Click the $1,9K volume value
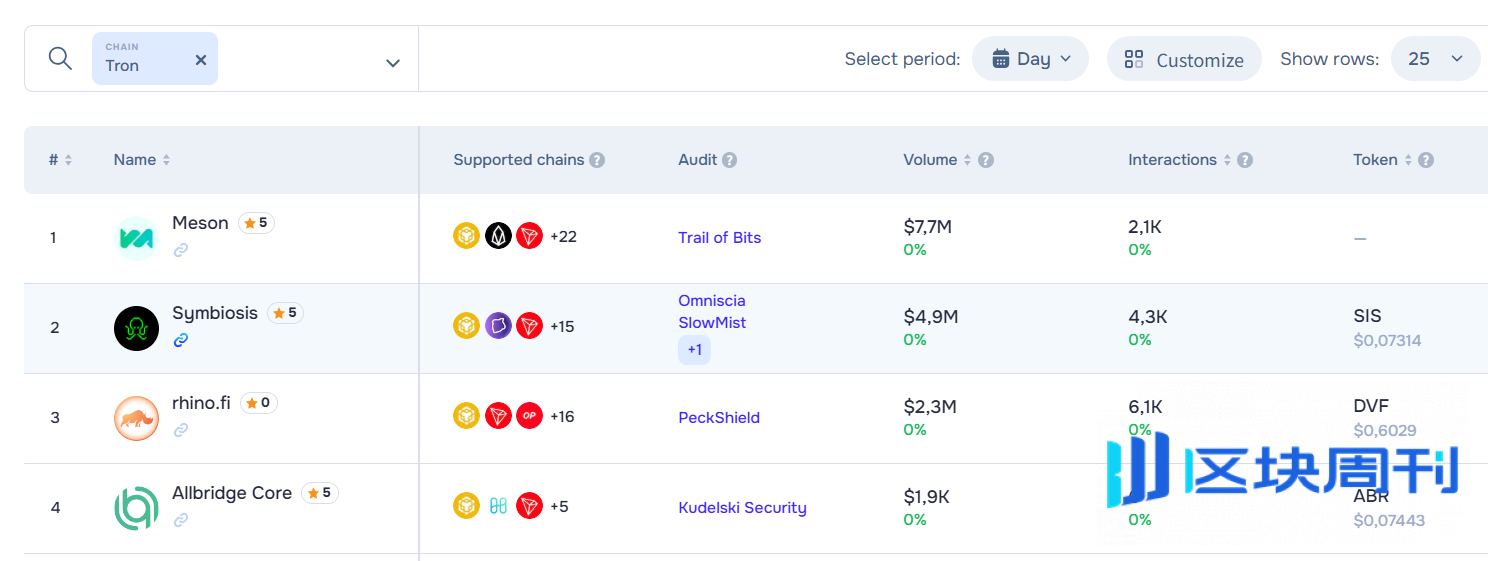The width and height of the screenshot is (1488, 561). pos(926,497)
